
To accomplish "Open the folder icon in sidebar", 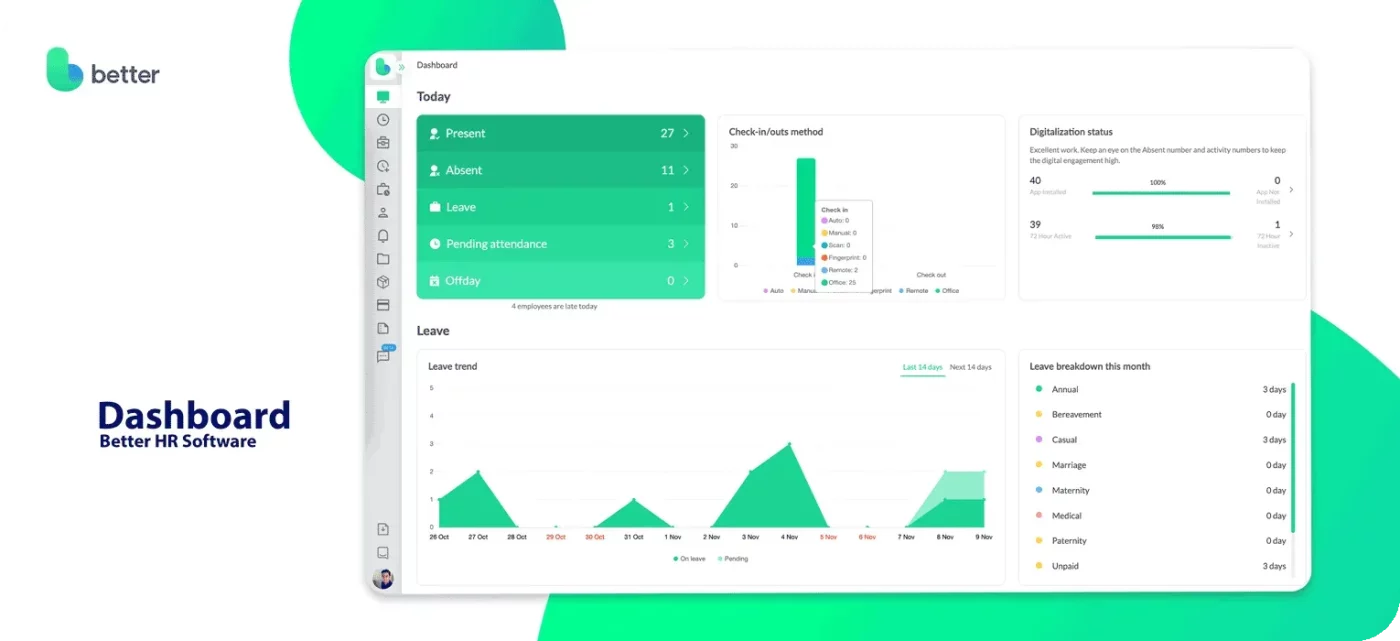I will [383, 259].
